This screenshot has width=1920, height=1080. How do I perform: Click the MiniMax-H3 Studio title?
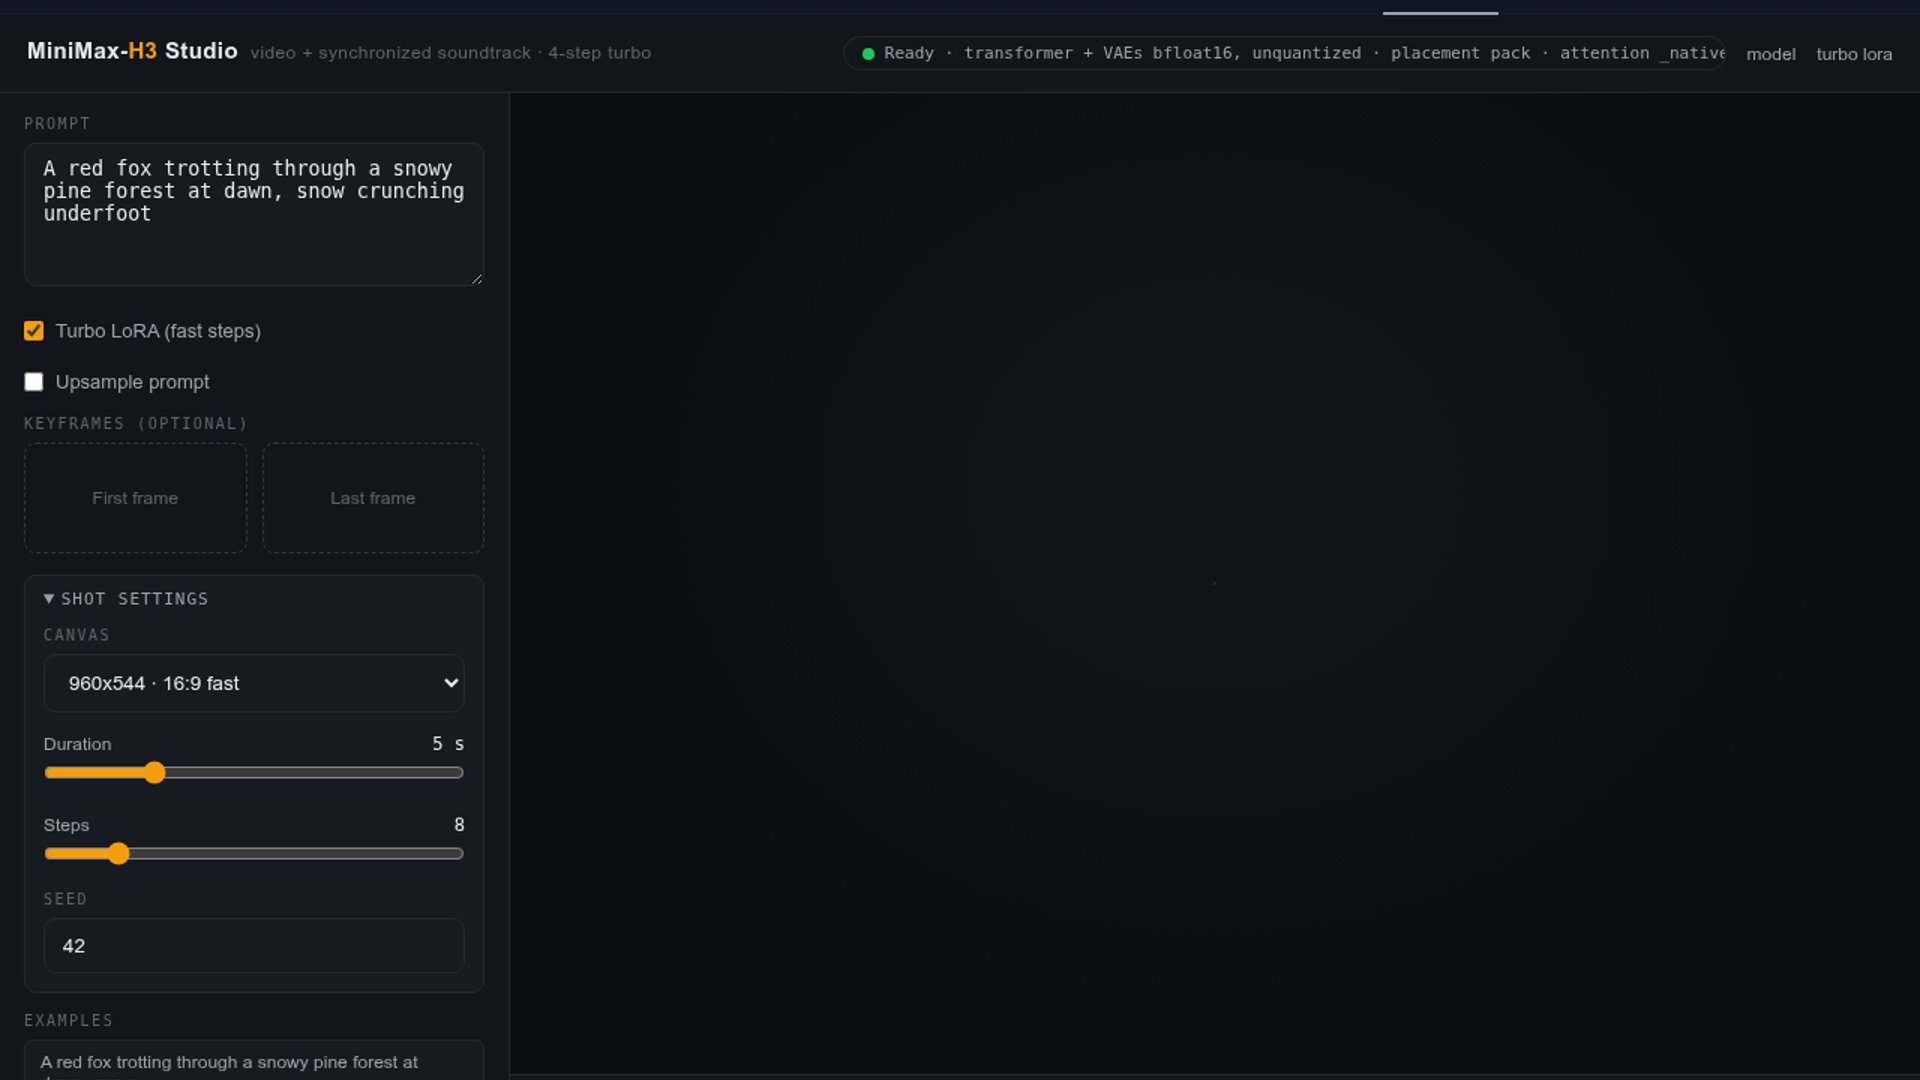point(132,51)
